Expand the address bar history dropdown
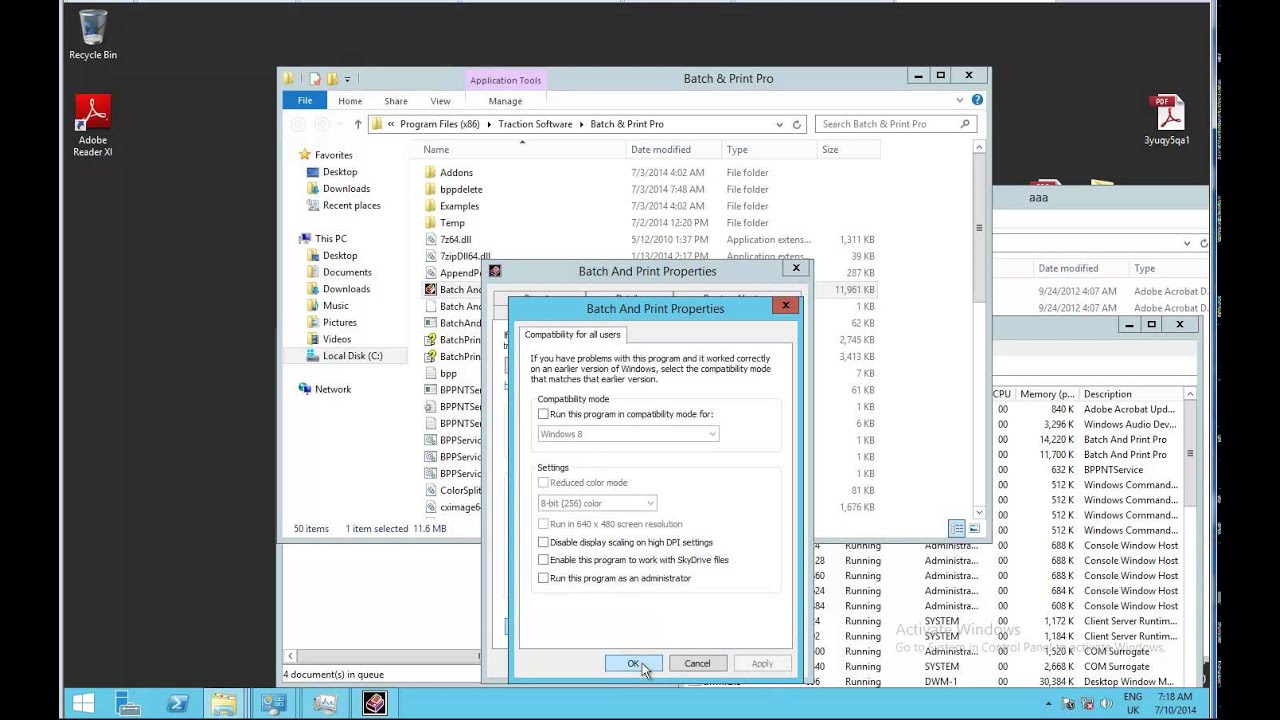Screen dimensions: 1280x720 (x=779, y=124)
